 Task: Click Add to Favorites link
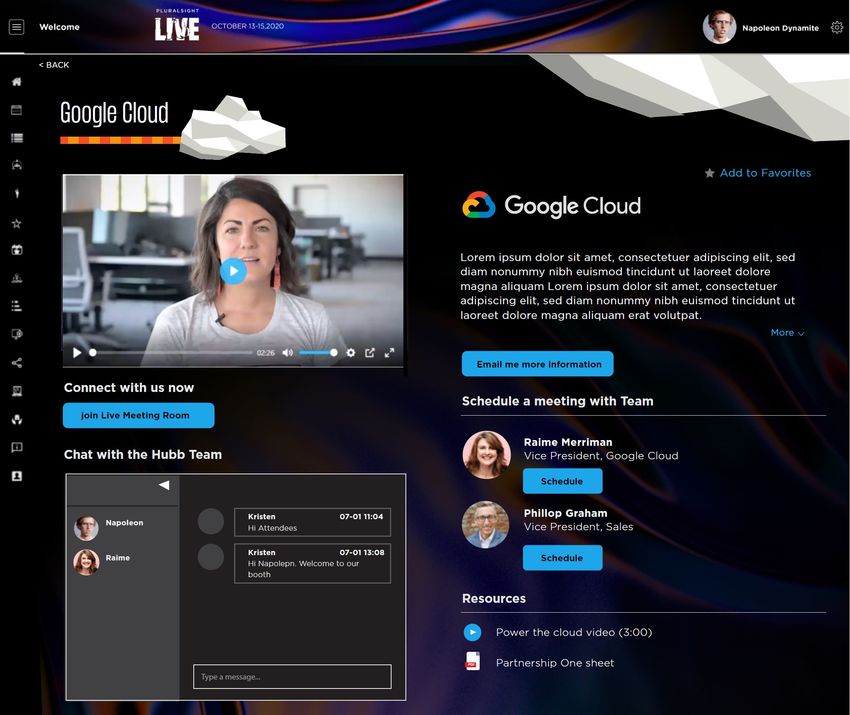pyautogui.click(x=765, y=173)
